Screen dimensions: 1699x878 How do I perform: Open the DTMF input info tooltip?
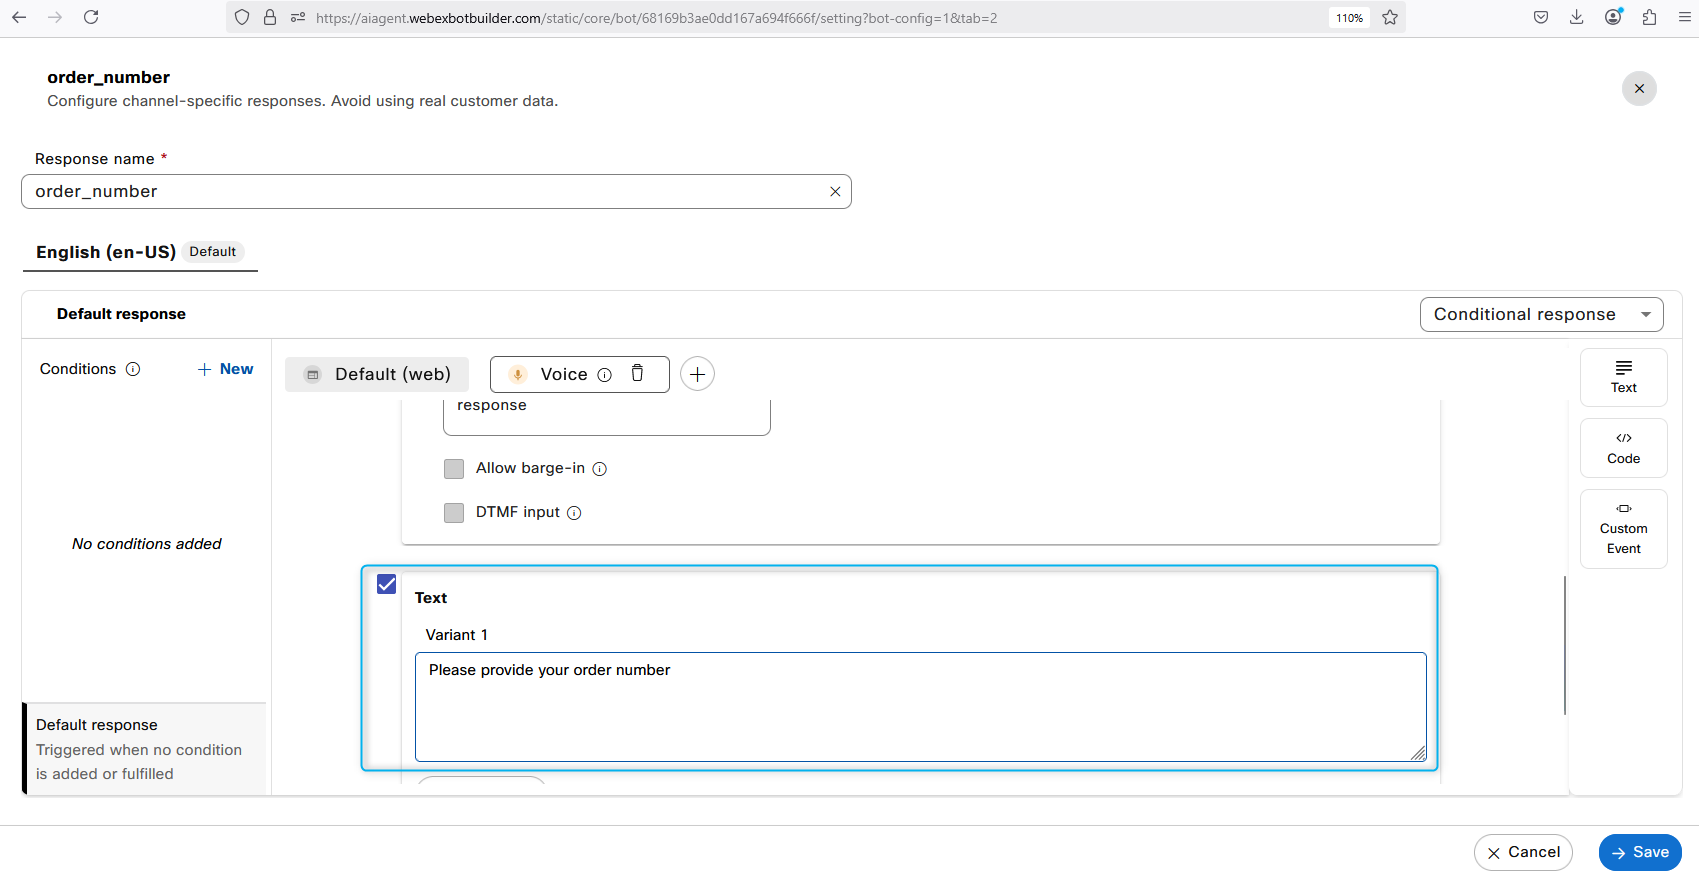pyautogui.click(x=574, y=513)
